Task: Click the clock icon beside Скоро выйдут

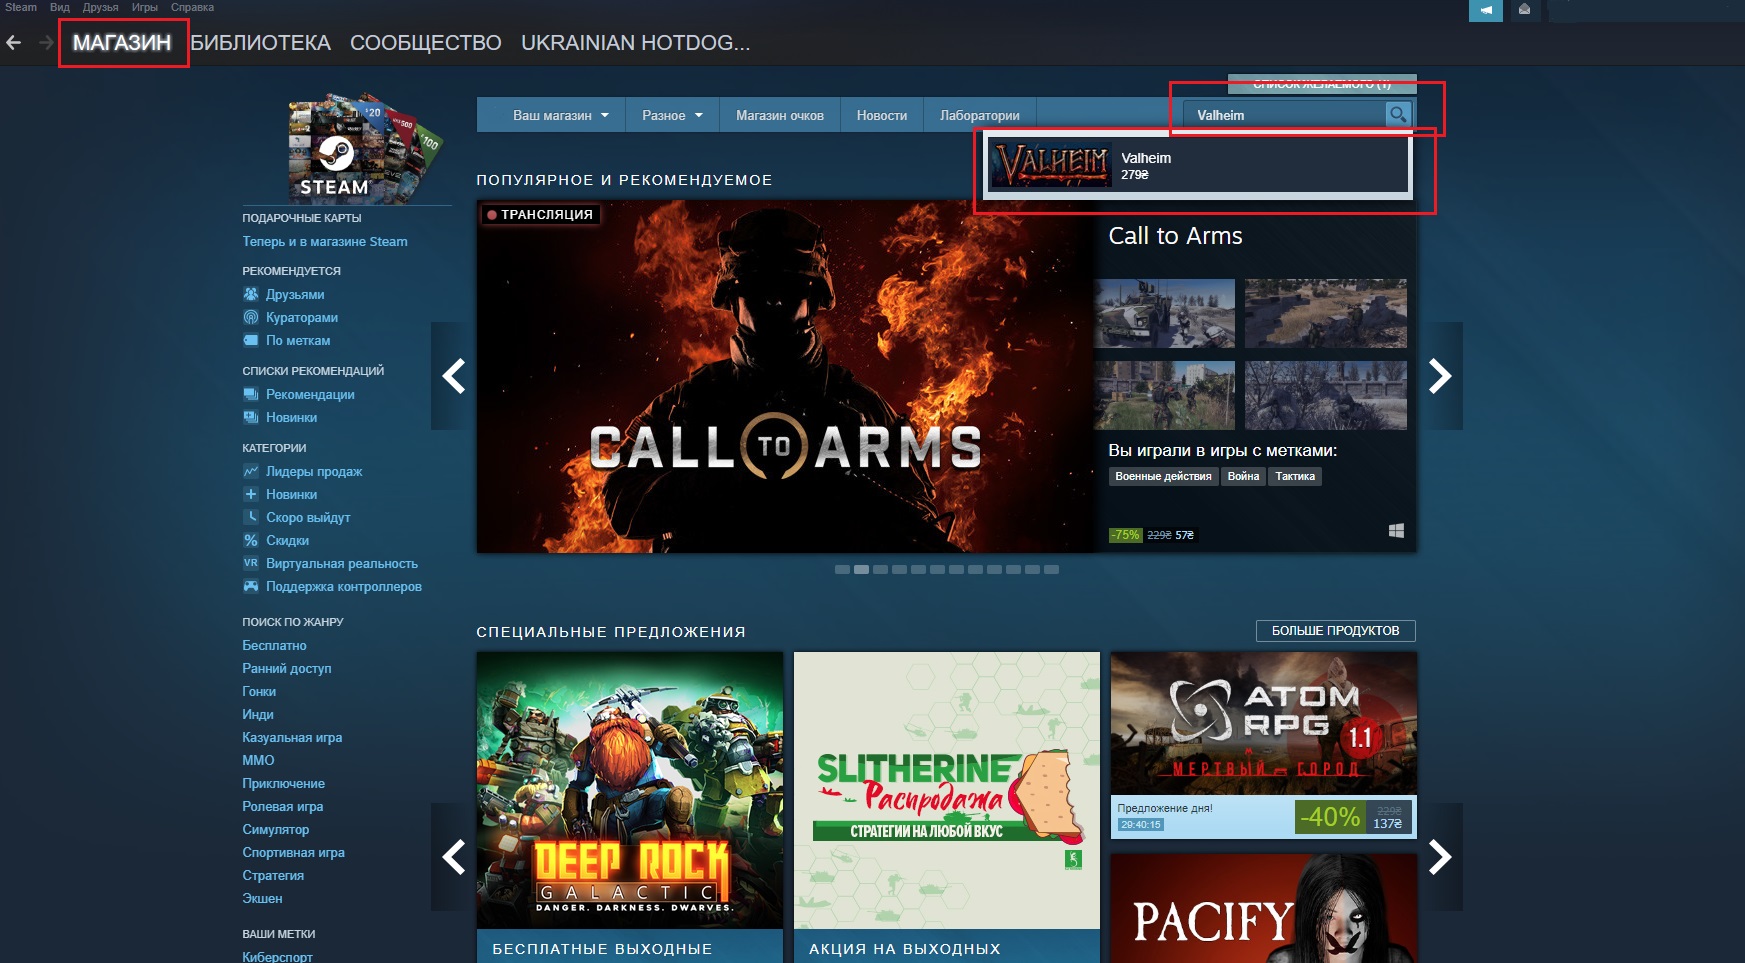Action: click(251, 517)
